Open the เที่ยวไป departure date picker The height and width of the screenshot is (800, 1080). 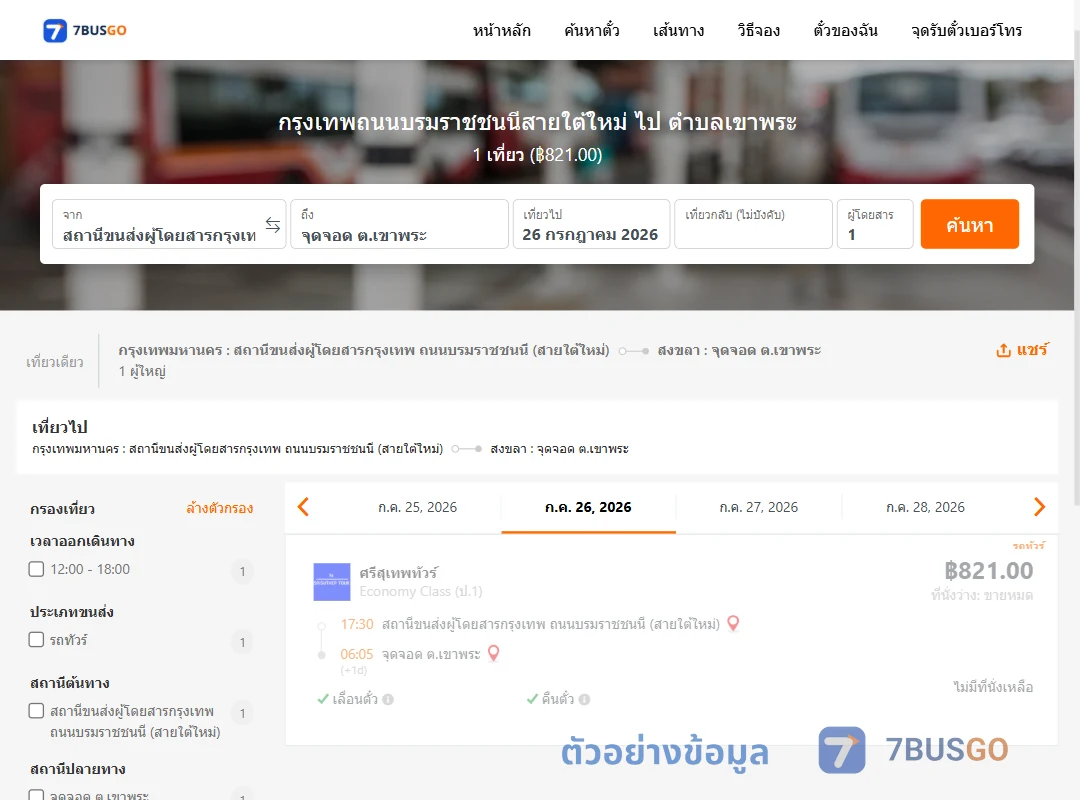pos(592,224)
